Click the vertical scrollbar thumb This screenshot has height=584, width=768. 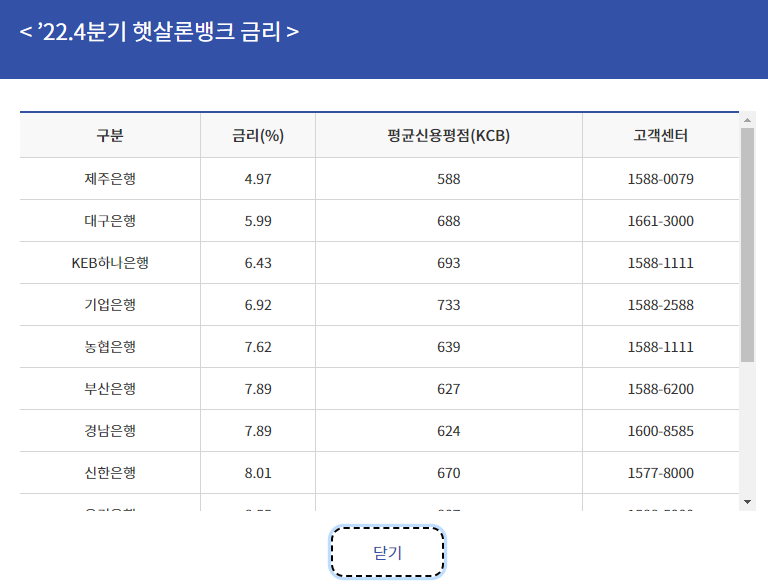[747, 245]
